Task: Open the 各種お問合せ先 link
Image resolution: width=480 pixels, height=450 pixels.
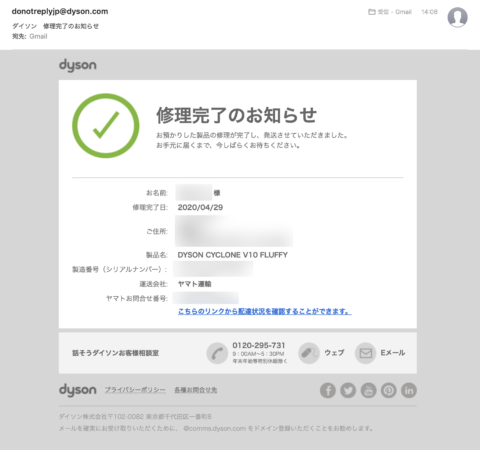Action: click(x=196, y=390)
